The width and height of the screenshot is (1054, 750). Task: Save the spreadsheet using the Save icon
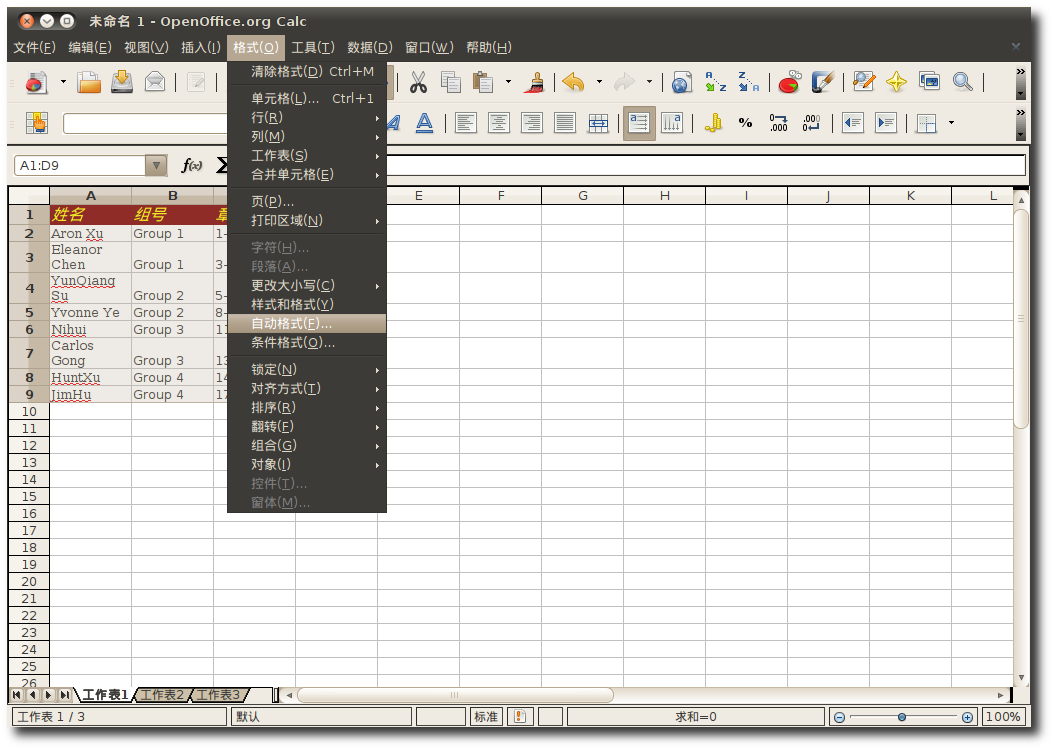click(x=122, y=83)
